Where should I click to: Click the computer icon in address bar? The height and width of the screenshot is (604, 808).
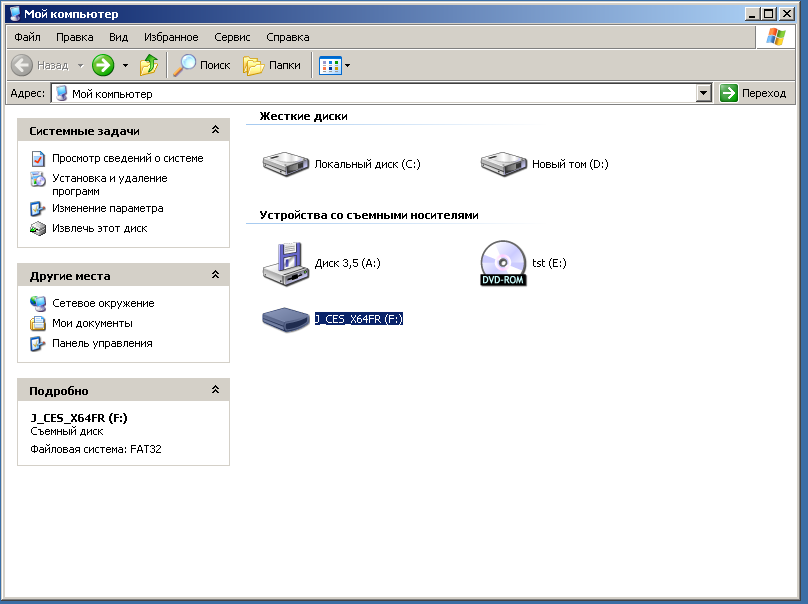tap(61, 93)
